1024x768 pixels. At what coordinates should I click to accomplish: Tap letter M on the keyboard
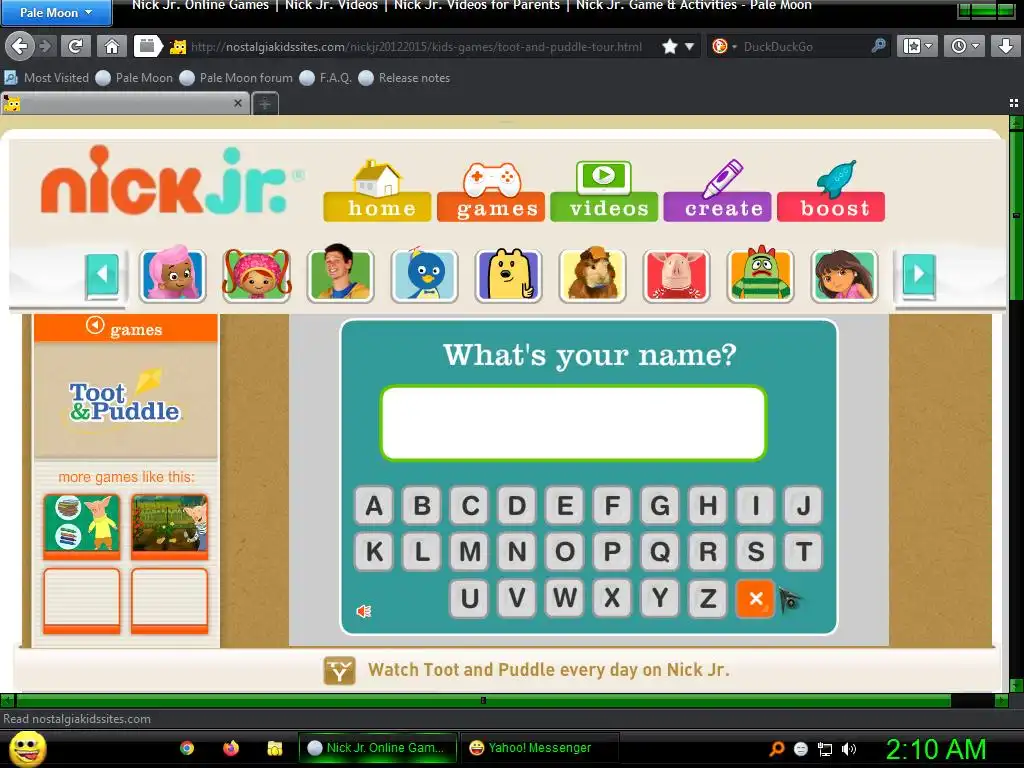click(470, 552)
